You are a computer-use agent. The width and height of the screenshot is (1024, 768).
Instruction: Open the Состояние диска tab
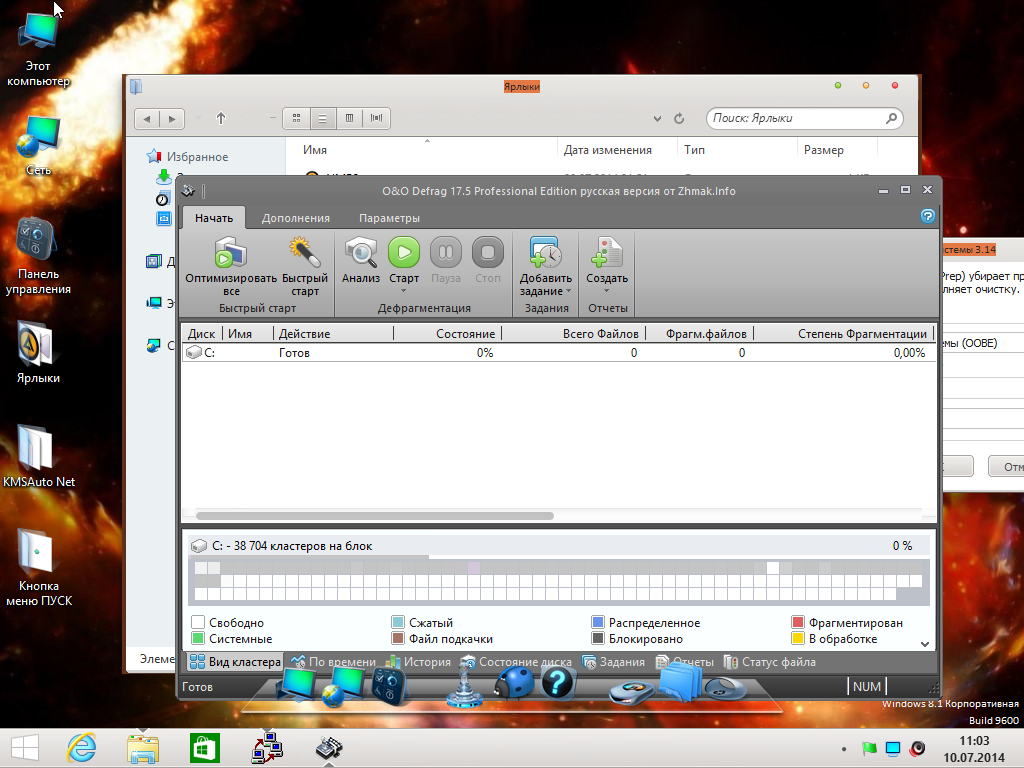coord(517,662)
